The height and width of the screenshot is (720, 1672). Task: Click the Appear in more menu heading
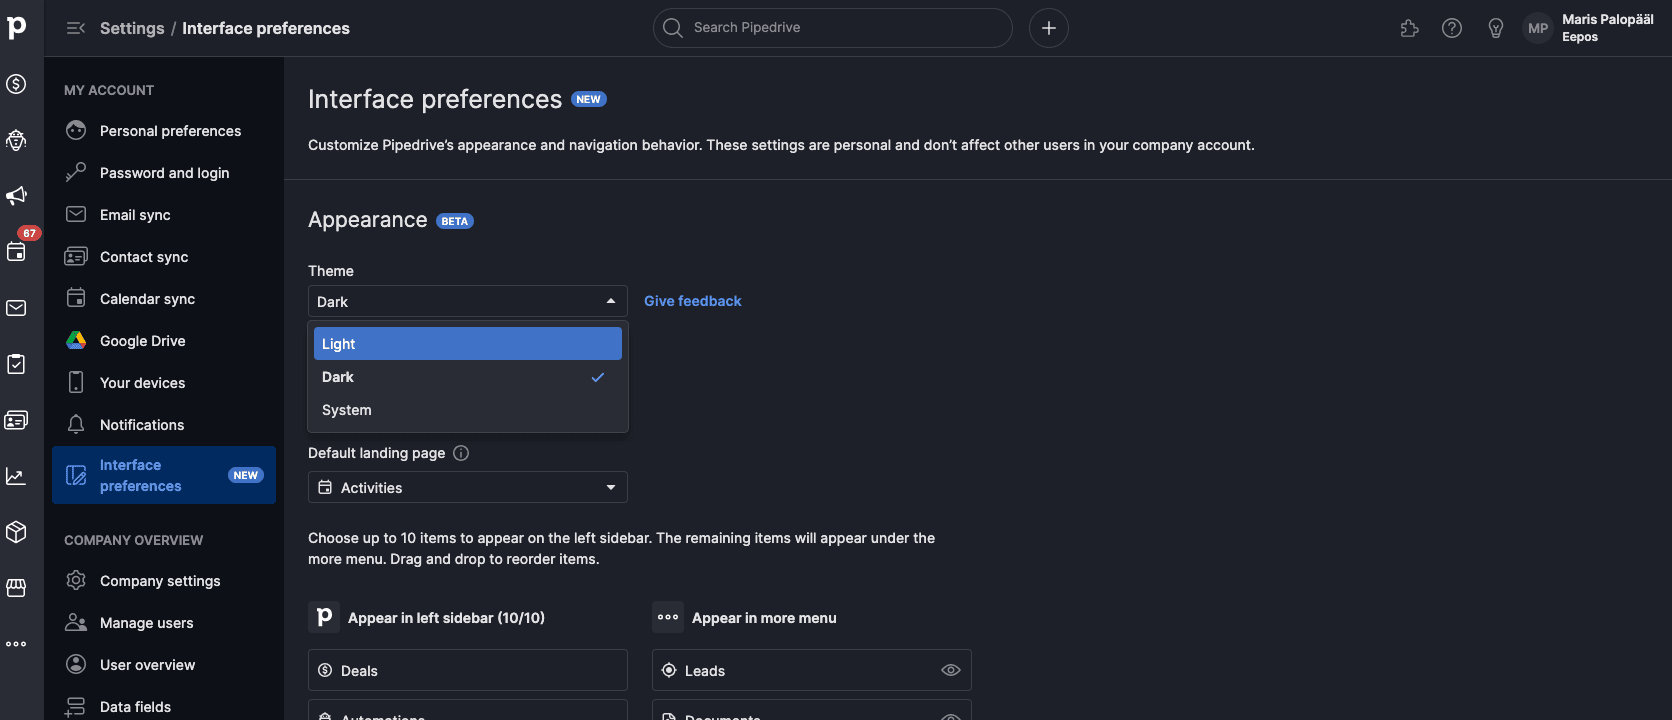[x=764, y=618]
